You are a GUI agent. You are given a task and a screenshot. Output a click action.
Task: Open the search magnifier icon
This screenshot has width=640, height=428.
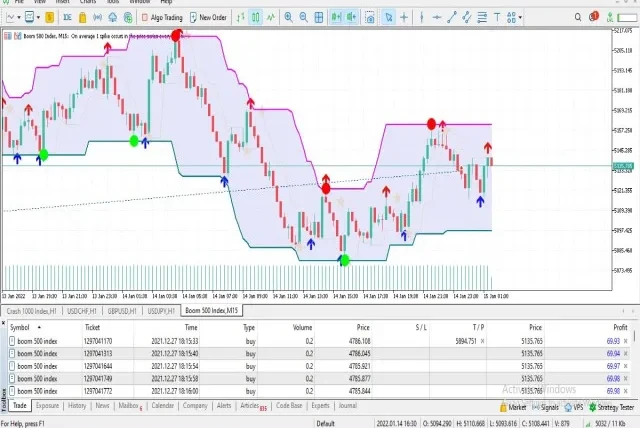pos(578,18)
